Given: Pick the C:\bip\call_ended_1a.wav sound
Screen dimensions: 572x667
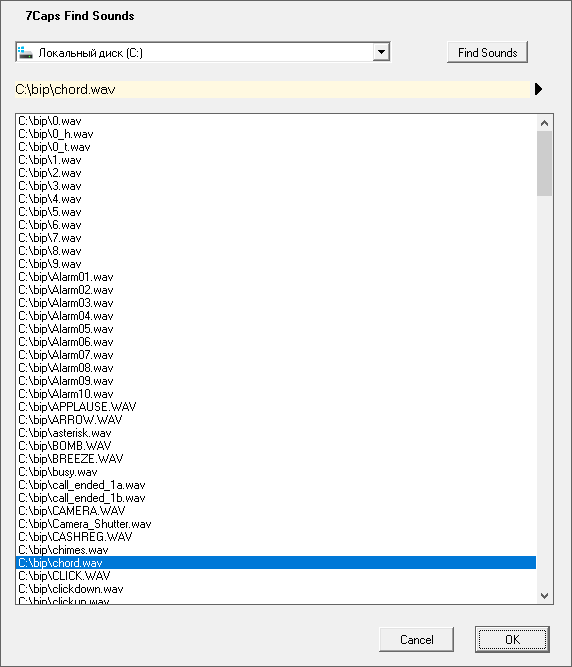Looking at the screenshot, I should (276, 485).
